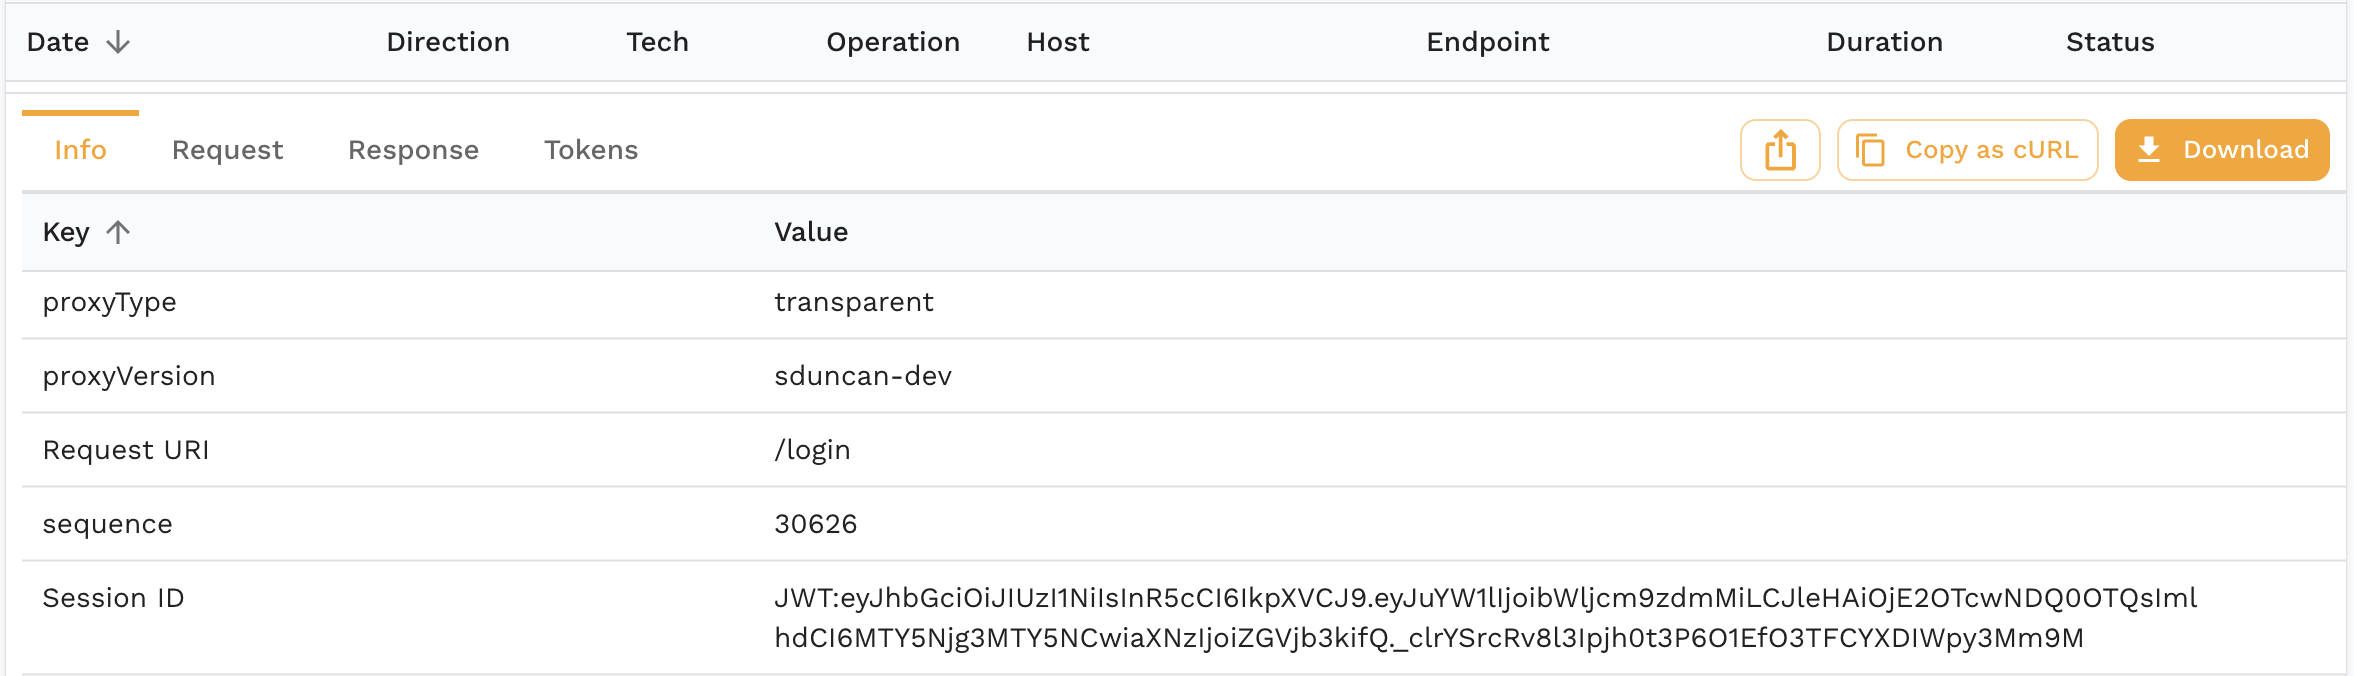Sort by the Endpoint column
The height and width of the screenshot is (676, 2354).
point(1488,42)
